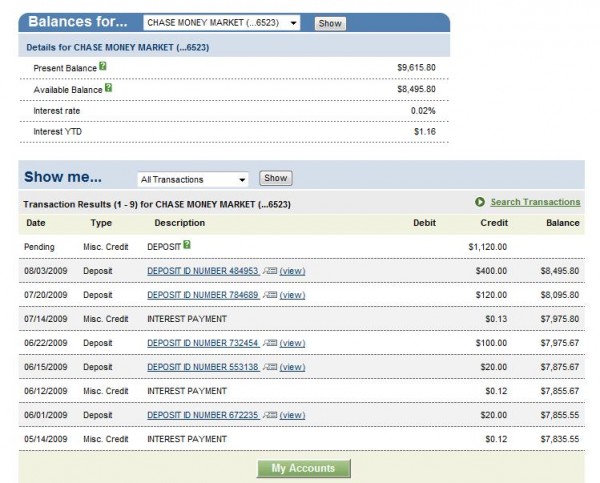The width and height of the screenshot is (600, 483).
Task: Expand the All Transactions filter dropdown
Action: click(193, 179)
